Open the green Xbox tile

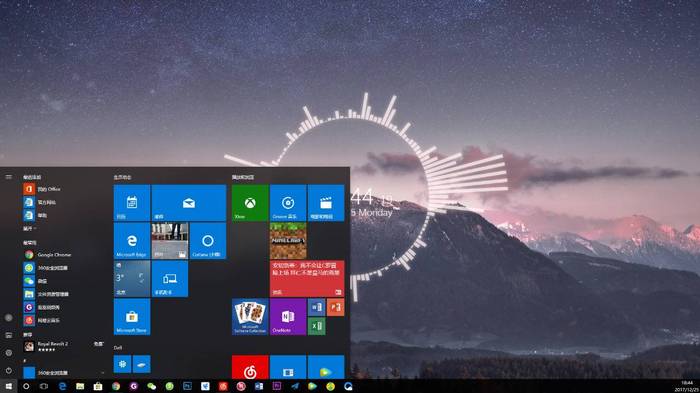tap(250, 203)
